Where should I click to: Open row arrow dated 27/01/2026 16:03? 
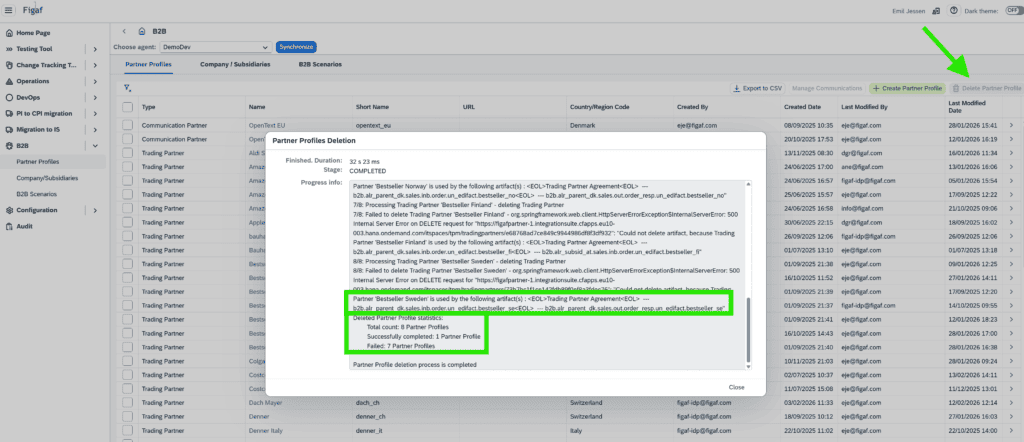[x=1012, y=417]
